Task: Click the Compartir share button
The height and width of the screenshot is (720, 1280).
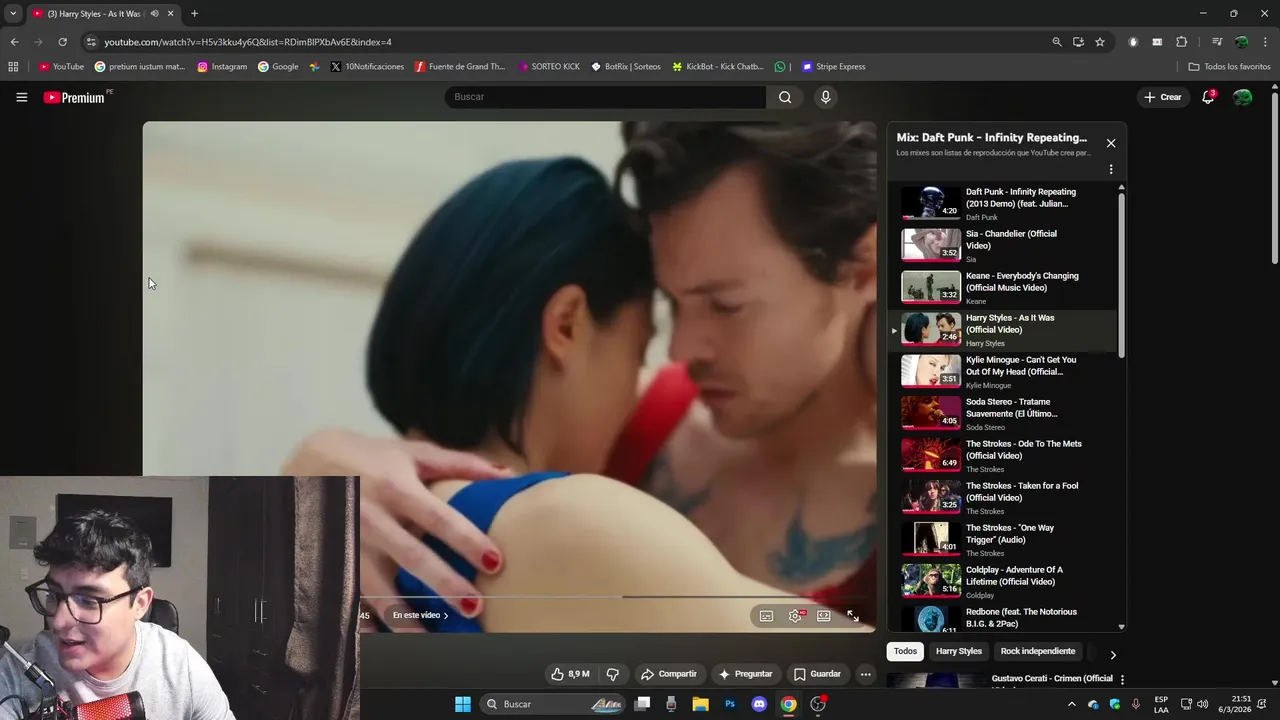Action: (669, 674)
